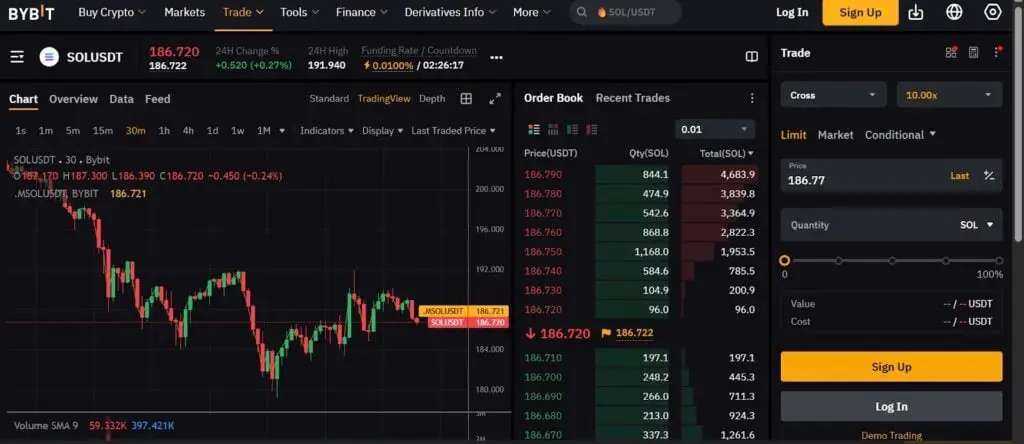This screenshot has height=444, width=1024.
Task: Click the lightning funding rate 0.0100%
Action: (389, 65)
